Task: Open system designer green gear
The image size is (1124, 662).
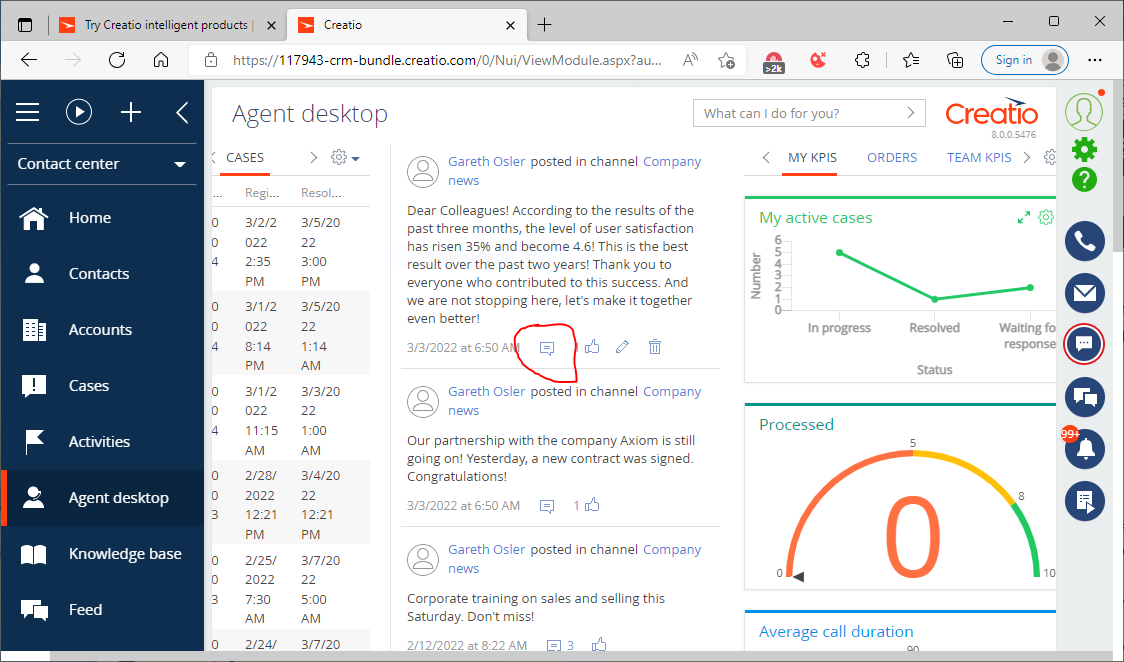Action: (1085, 149)
